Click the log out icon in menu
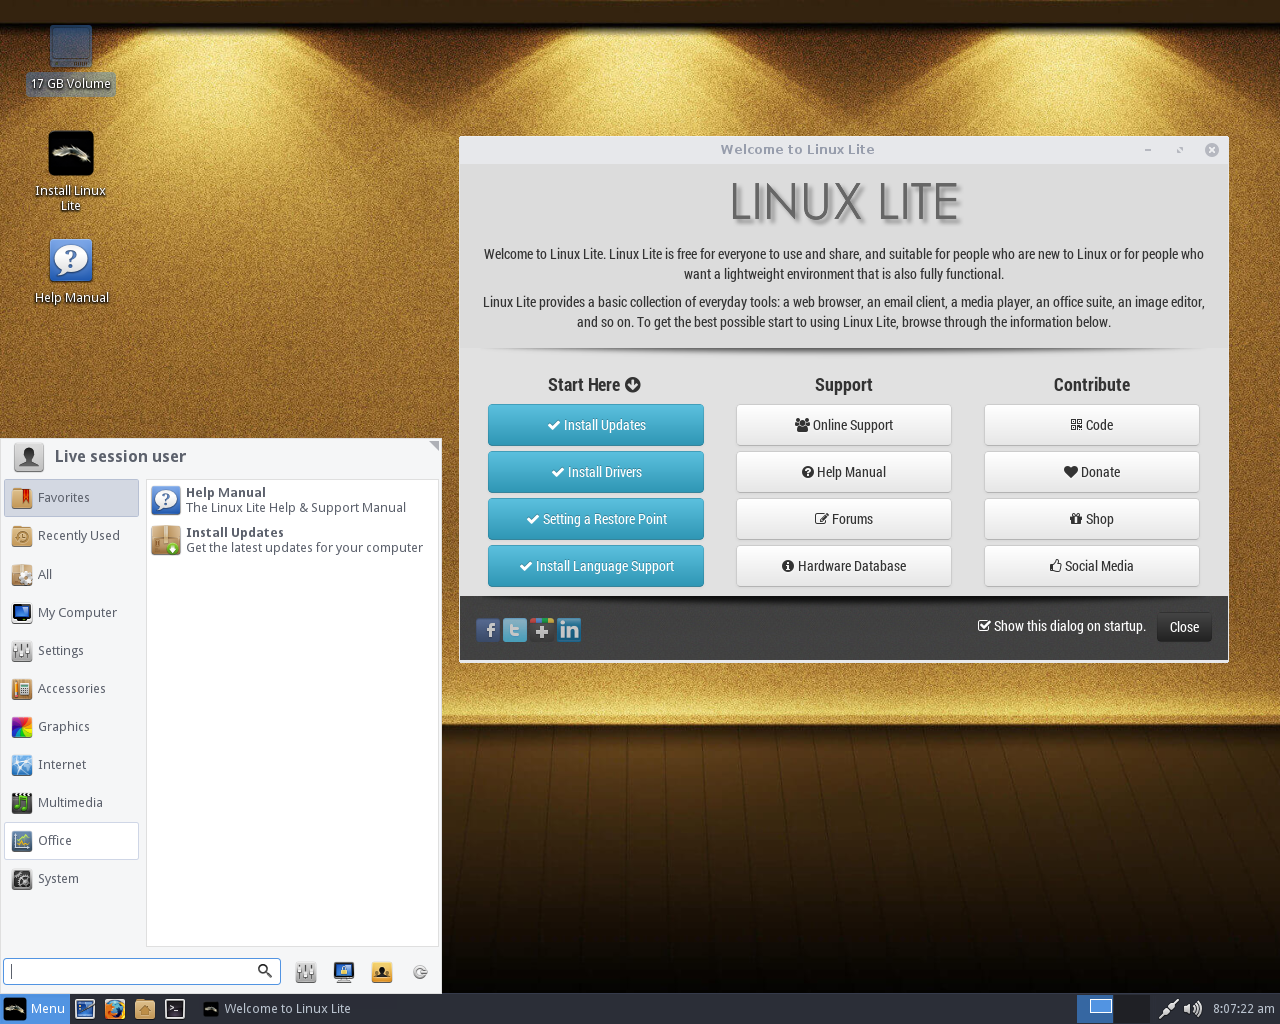This screenshot has width=1280, height=1024. click(420, 972)
